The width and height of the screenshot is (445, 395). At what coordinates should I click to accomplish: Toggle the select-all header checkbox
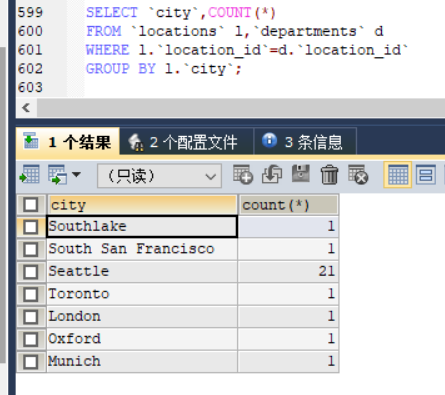click(x=31, y=205)
